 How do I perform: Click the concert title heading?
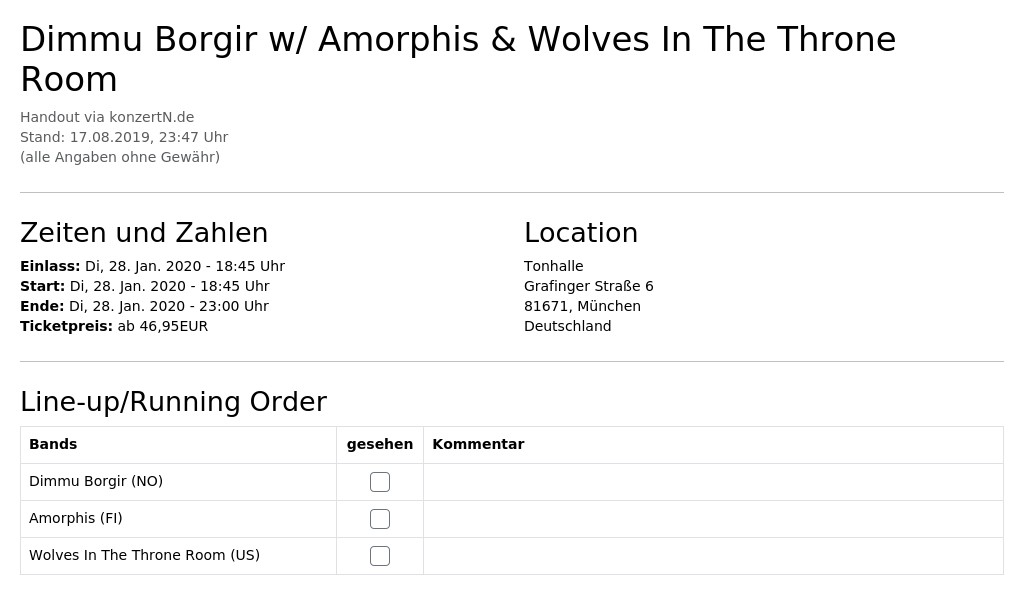pyautogui.click(x=458, y=59)
